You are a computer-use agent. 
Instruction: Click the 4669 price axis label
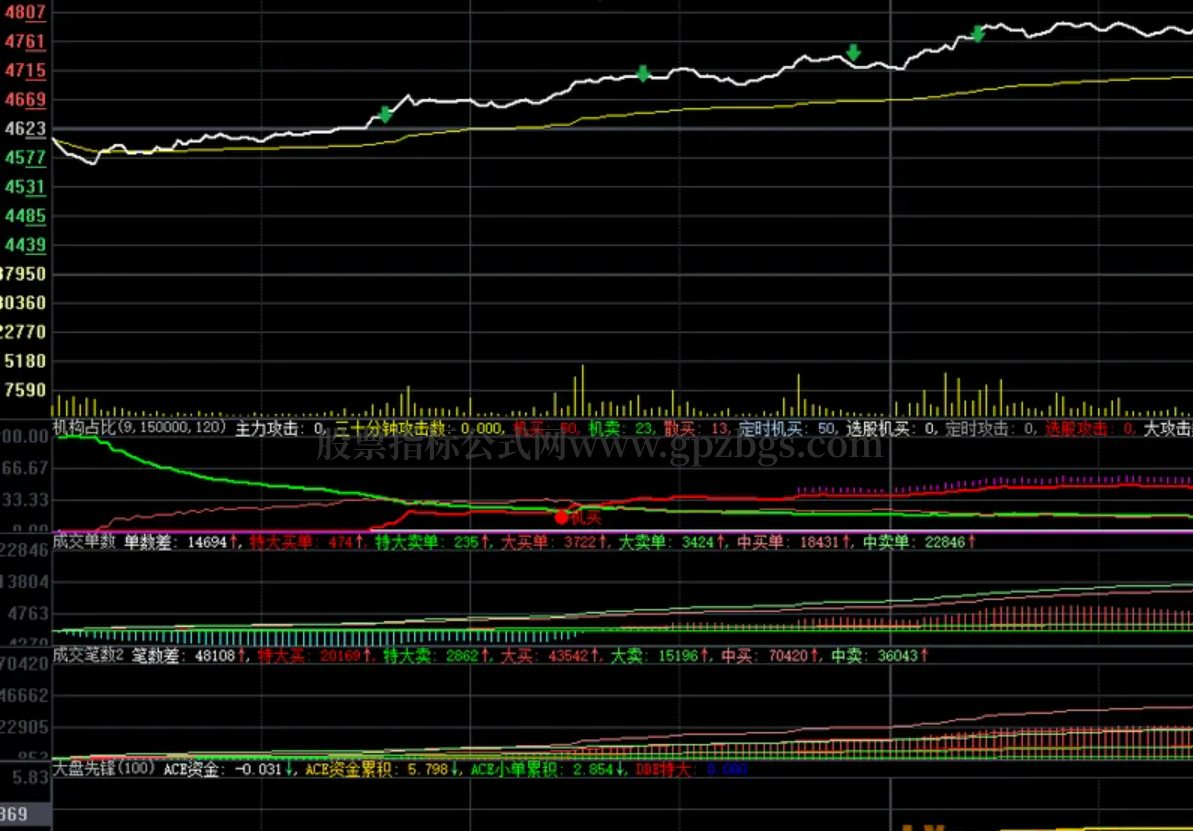point(25,99)
